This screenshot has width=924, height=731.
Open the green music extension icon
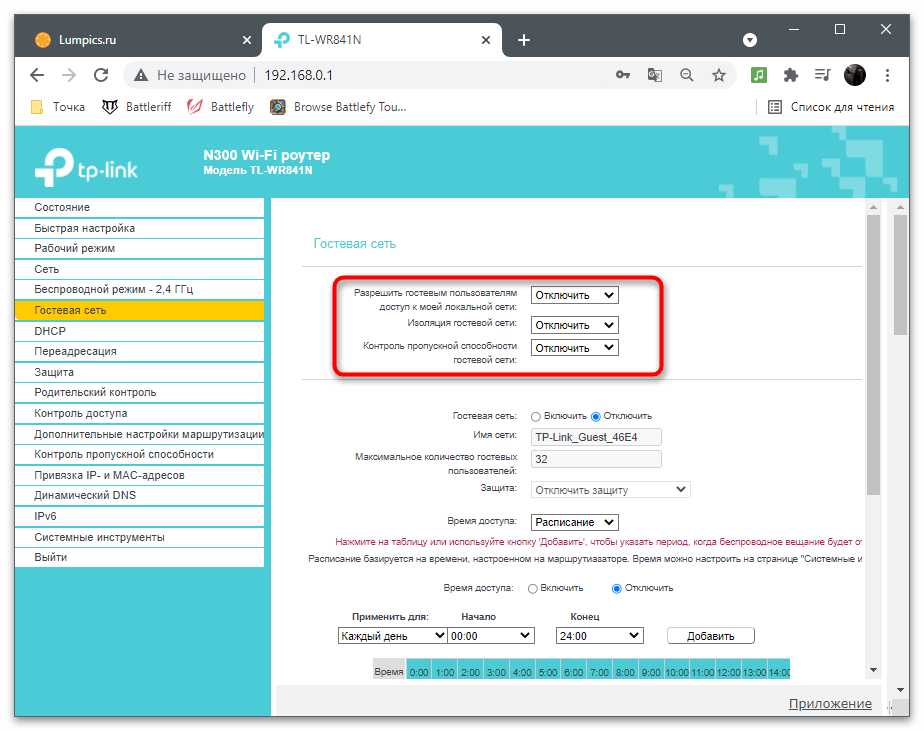tap(759, 75)
